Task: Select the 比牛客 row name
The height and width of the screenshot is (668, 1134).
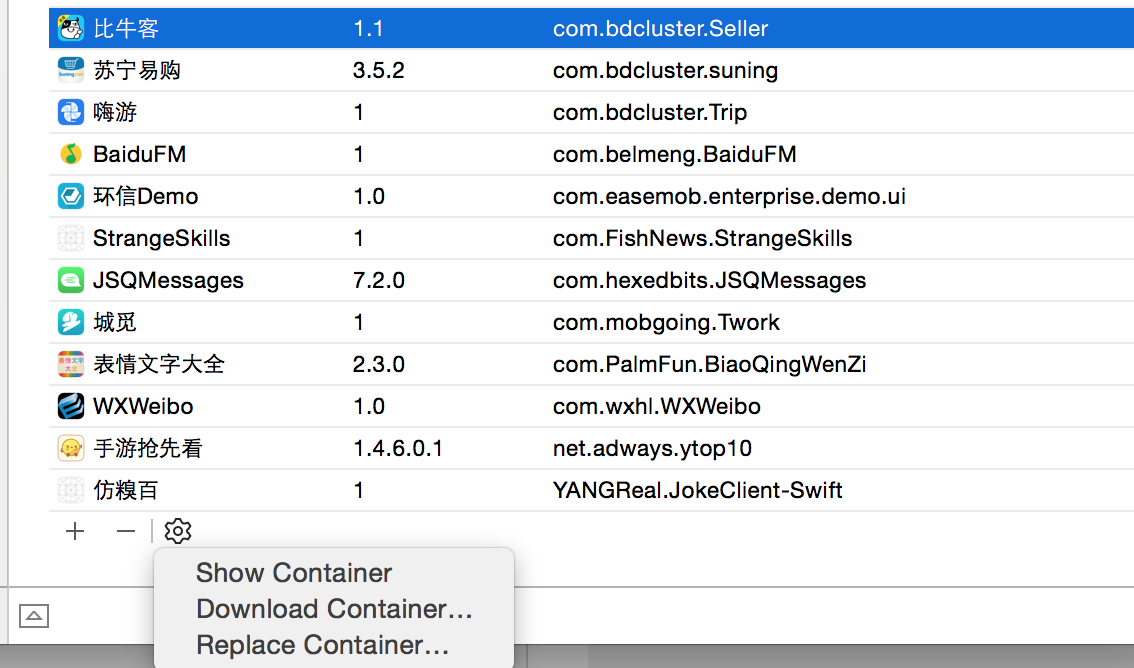Action: 126,28
